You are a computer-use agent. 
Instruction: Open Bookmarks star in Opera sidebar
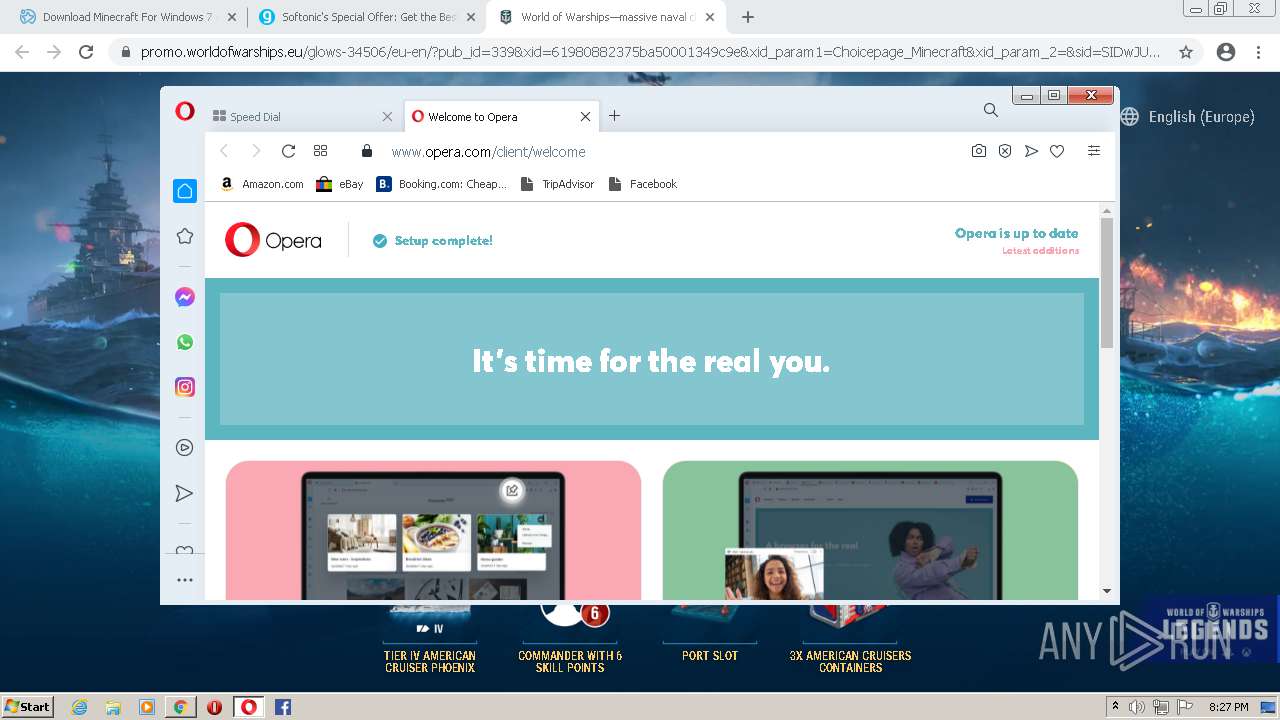[x=185, y=236]
